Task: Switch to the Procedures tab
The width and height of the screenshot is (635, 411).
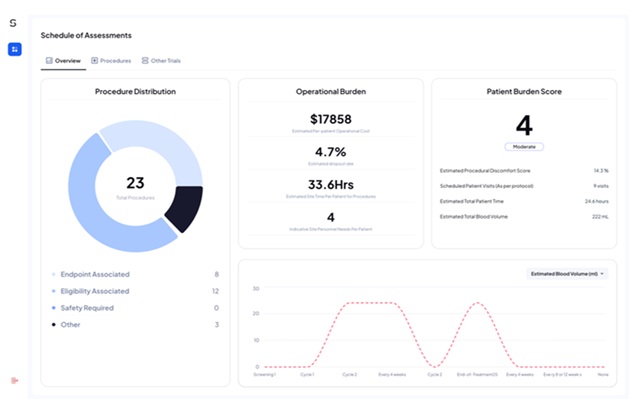Action: click(115, 61)
